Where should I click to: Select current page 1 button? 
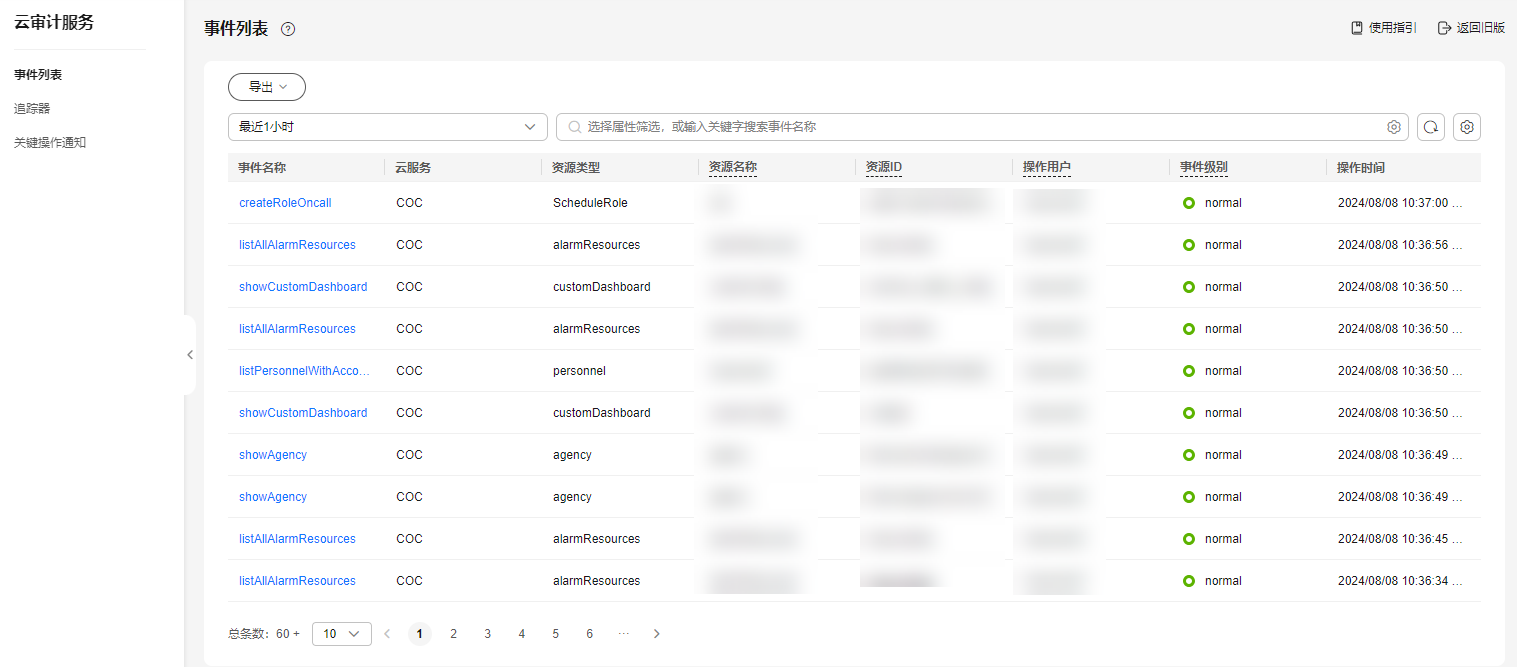pyautogui.click(x=420, y=634)
